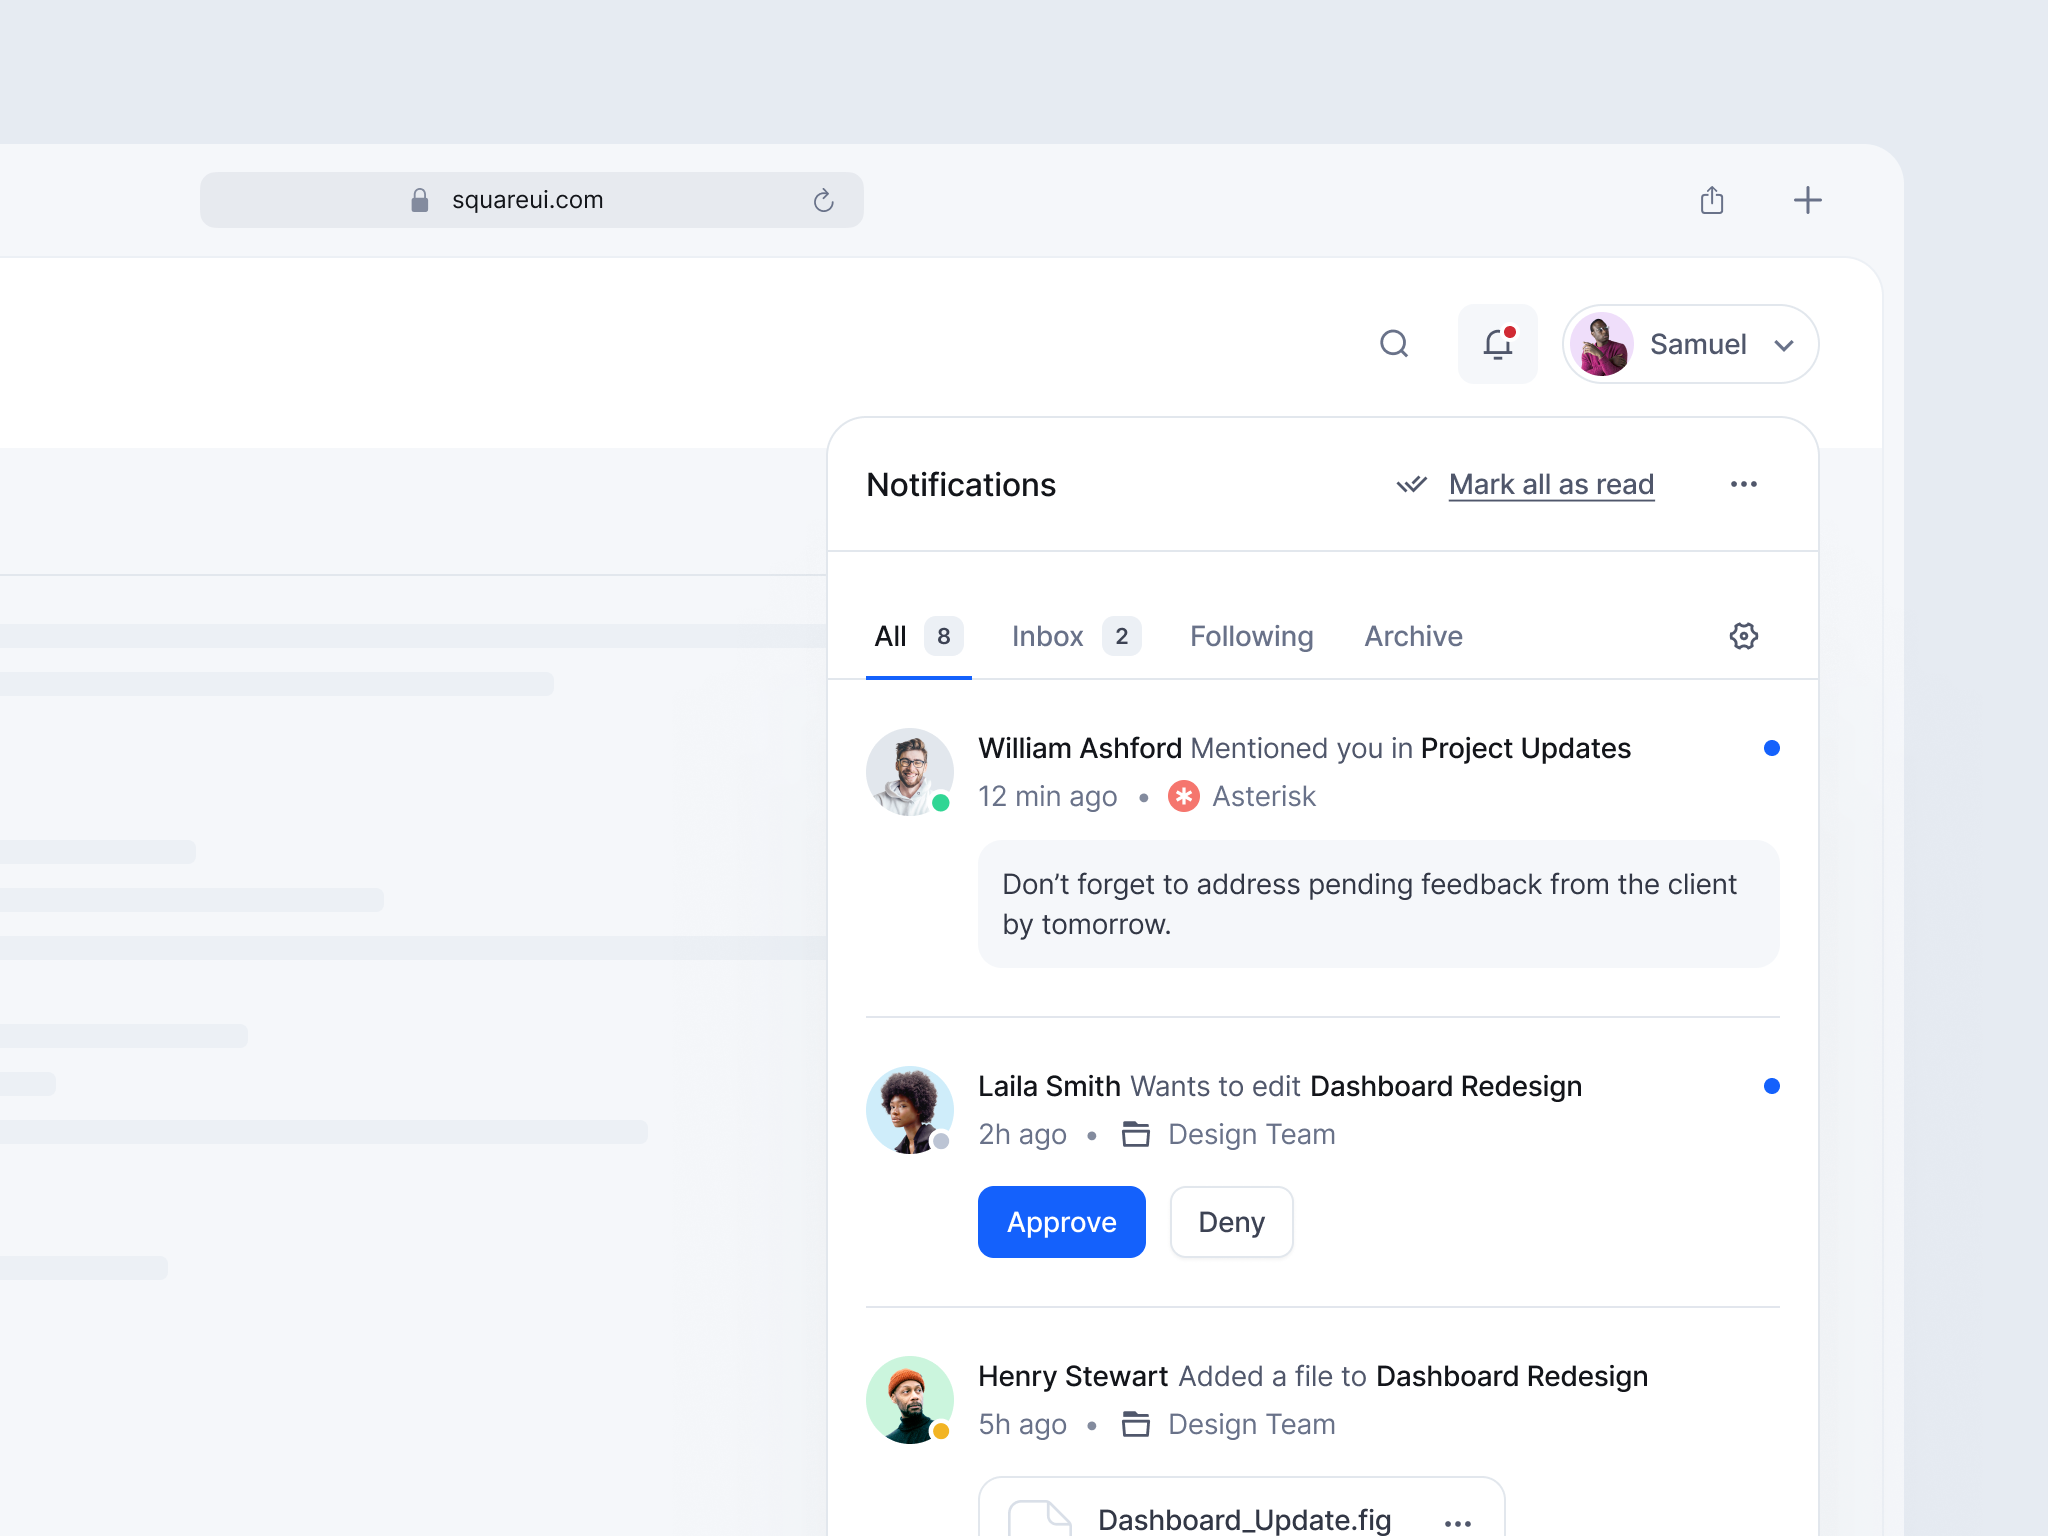
Task: Focus the squareui.com address field
Action: (532, 200)
